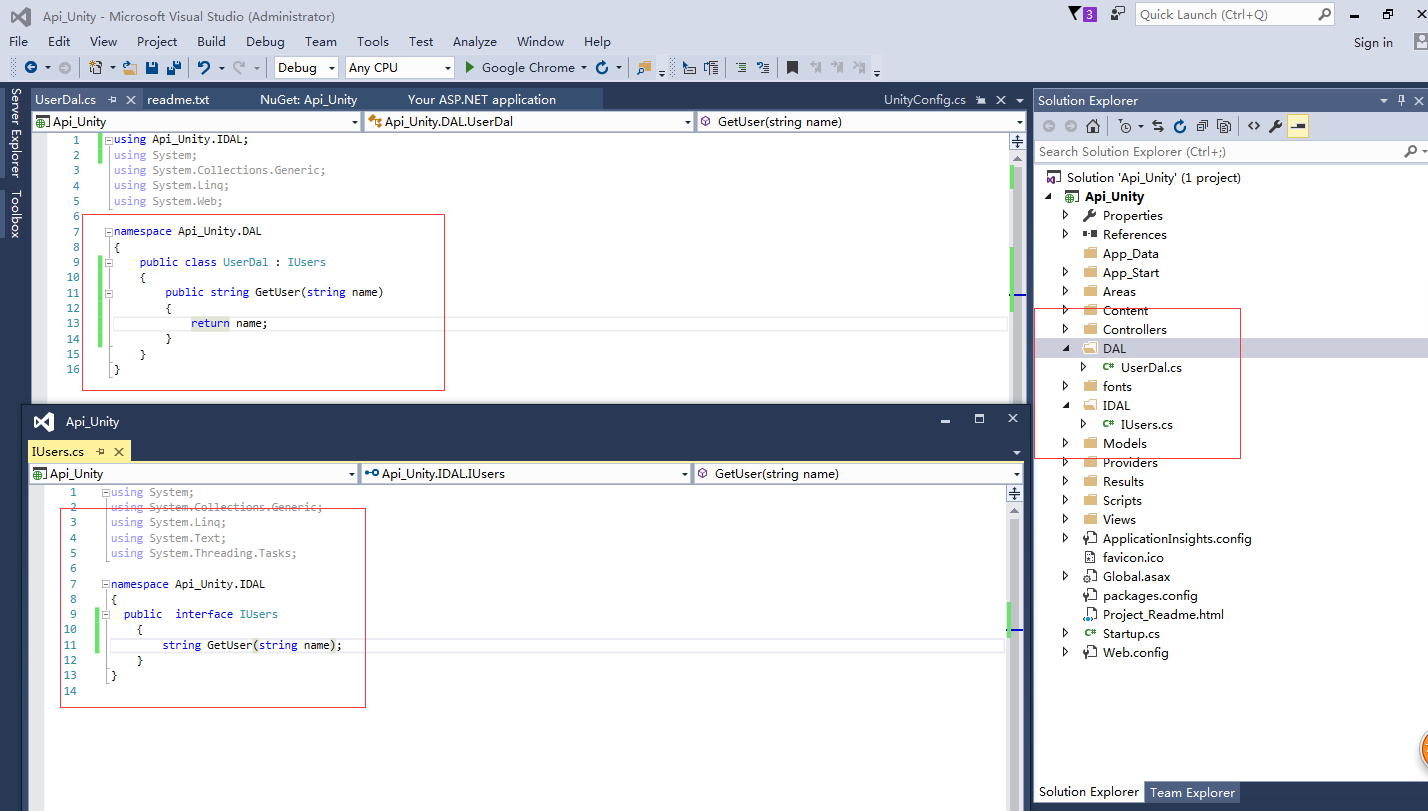Click the Undo arrow icon
The width and height of the screenshot is (1428, 811).
point(203,68)
